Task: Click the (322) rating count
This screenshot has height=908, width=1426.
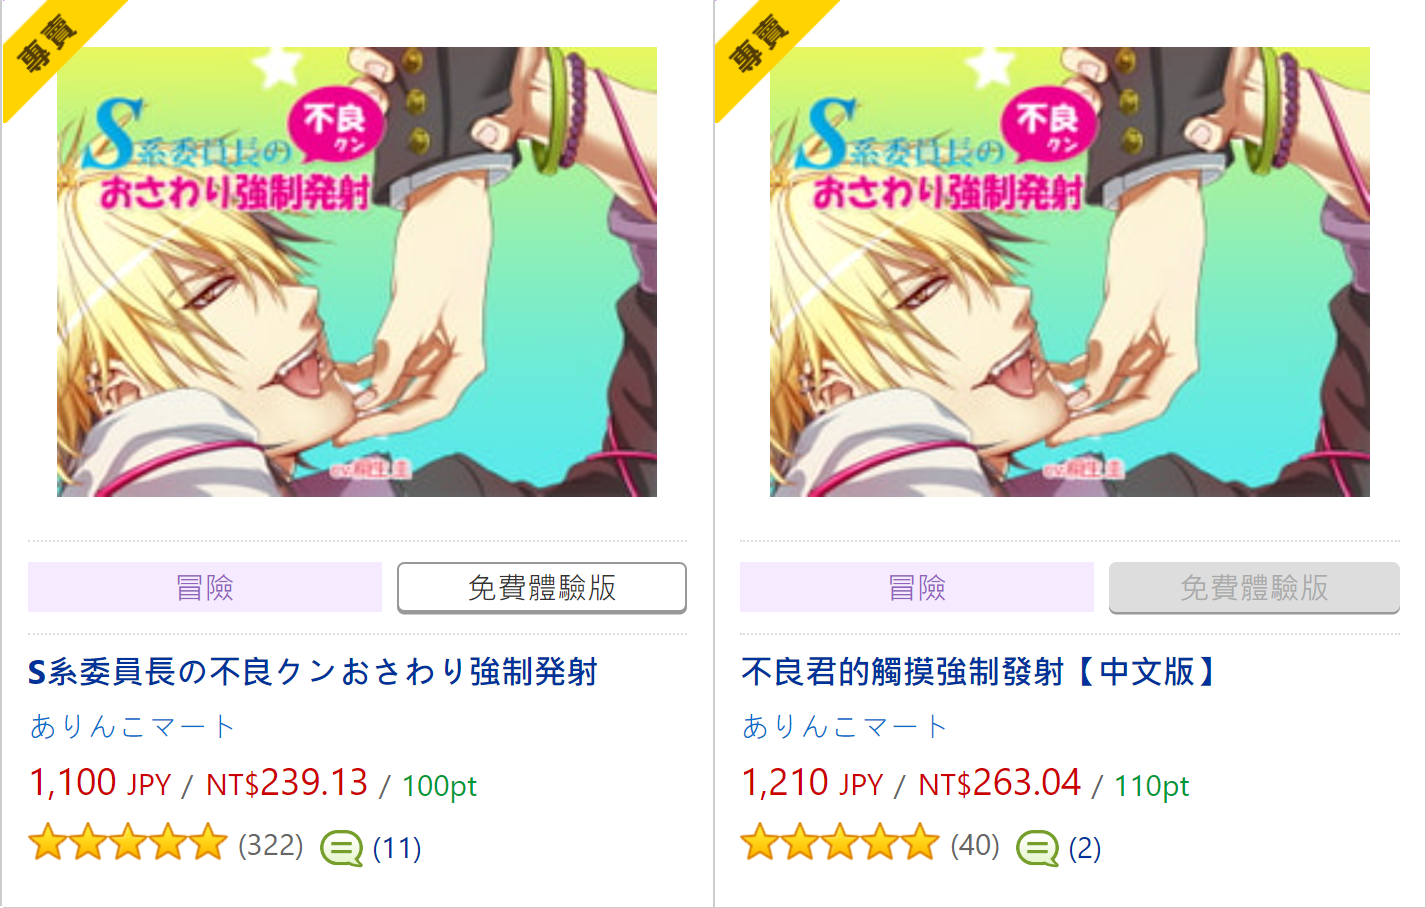Action: [271, 845]
